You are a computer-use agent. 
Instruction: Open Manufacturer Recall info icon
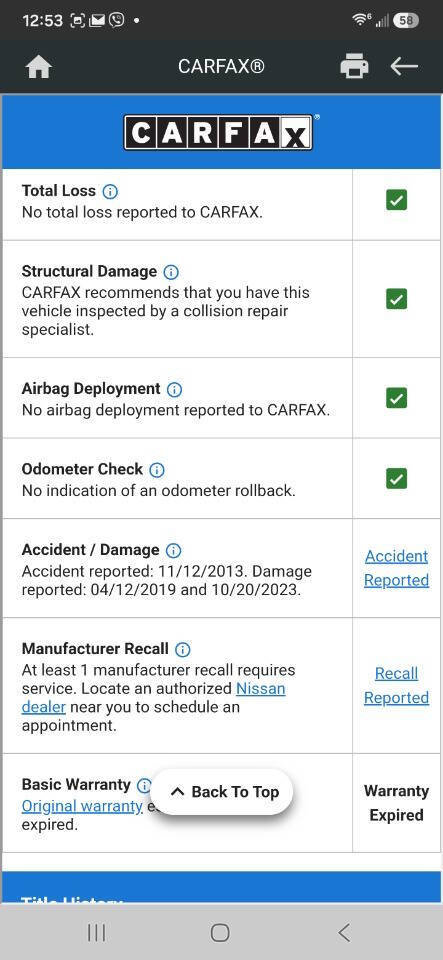click(x=182, y=649)
